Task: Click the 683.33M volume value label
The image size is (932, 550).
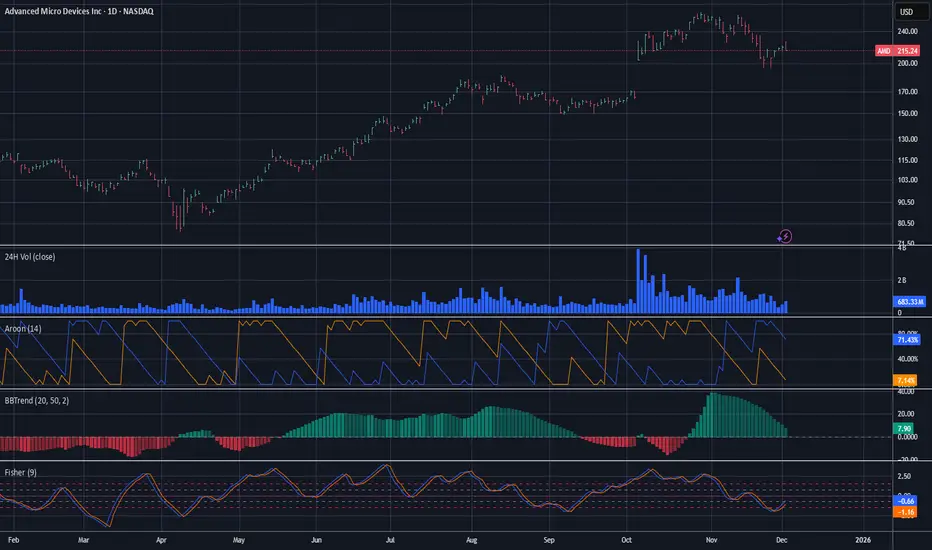Action: (909, 302)
